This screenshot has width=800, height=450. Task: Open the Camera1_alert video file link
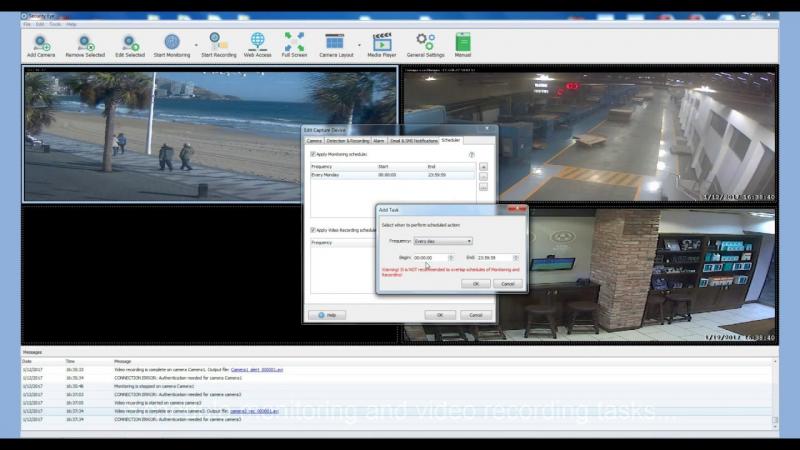pyautogui.click(x=257, y=370)
